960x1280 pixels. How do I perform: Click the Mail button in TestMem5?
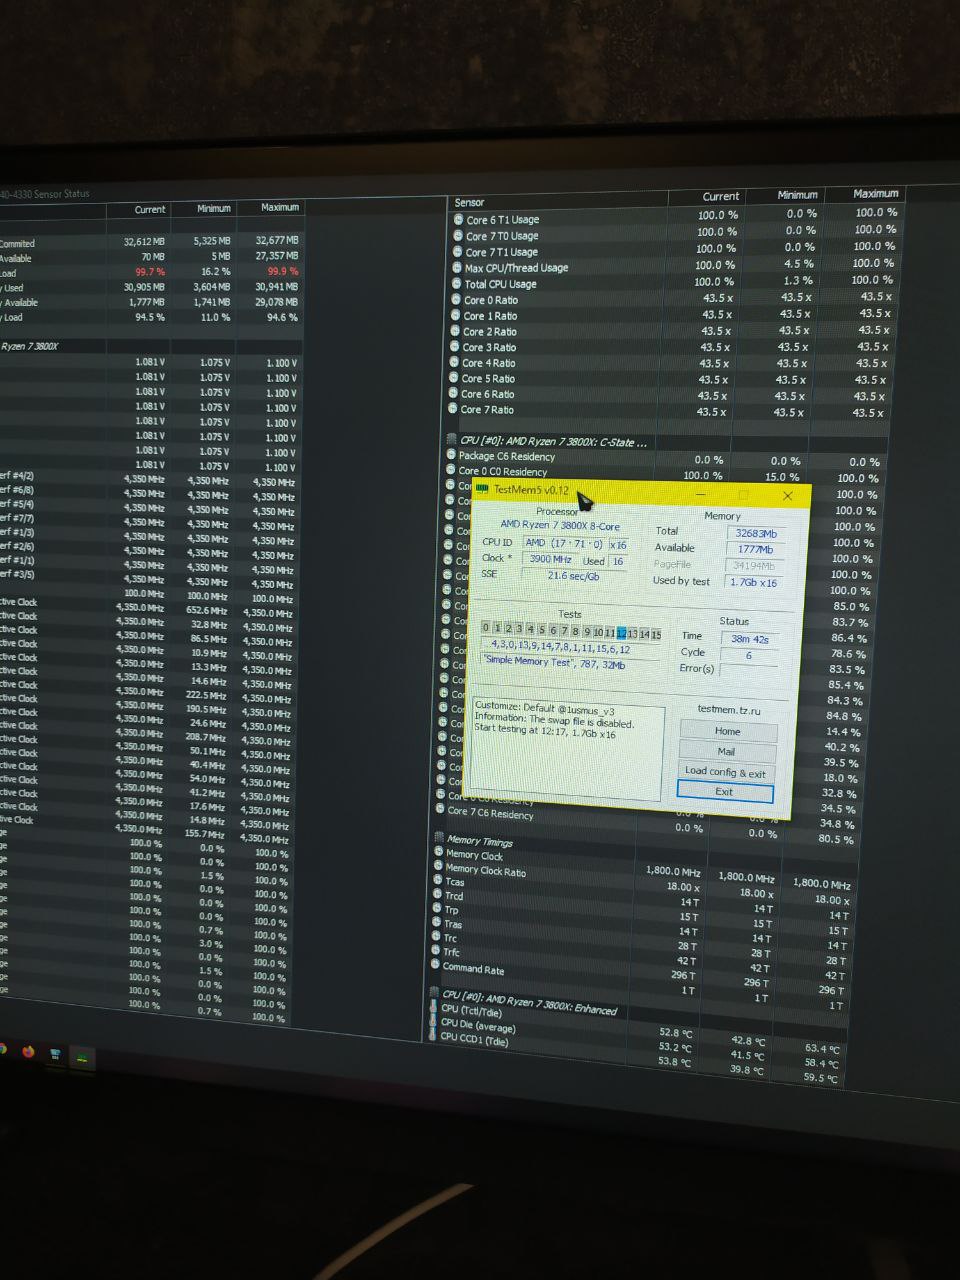[x=726, y=751]
